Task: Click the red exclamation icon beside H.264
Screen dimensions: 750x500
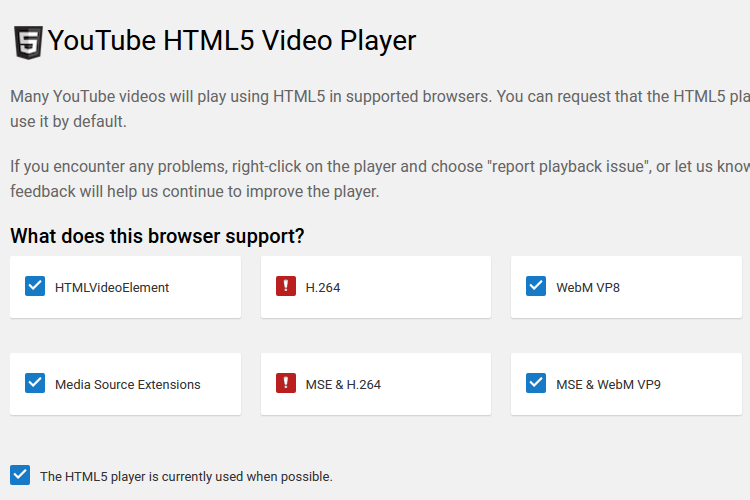Action: (x=286, y=286)
